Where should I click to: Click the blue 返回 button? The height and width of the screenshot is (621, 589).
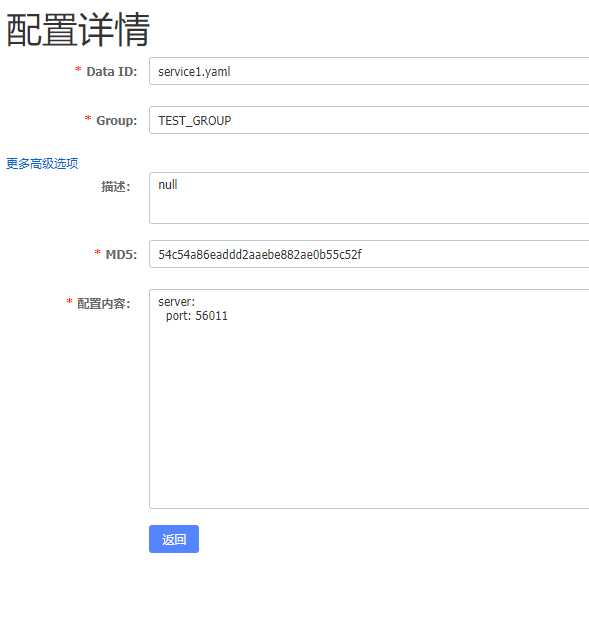174,539
